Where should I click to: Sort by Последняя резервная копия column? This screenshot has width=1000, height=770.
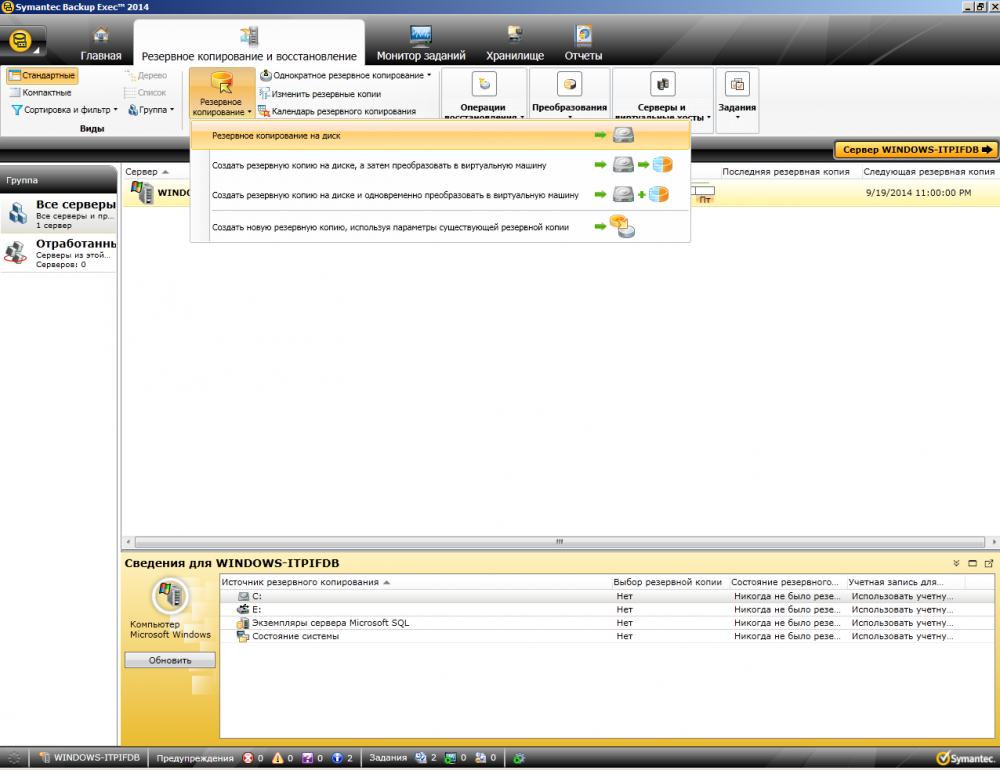pyautogui.click(x=786, y=172)
